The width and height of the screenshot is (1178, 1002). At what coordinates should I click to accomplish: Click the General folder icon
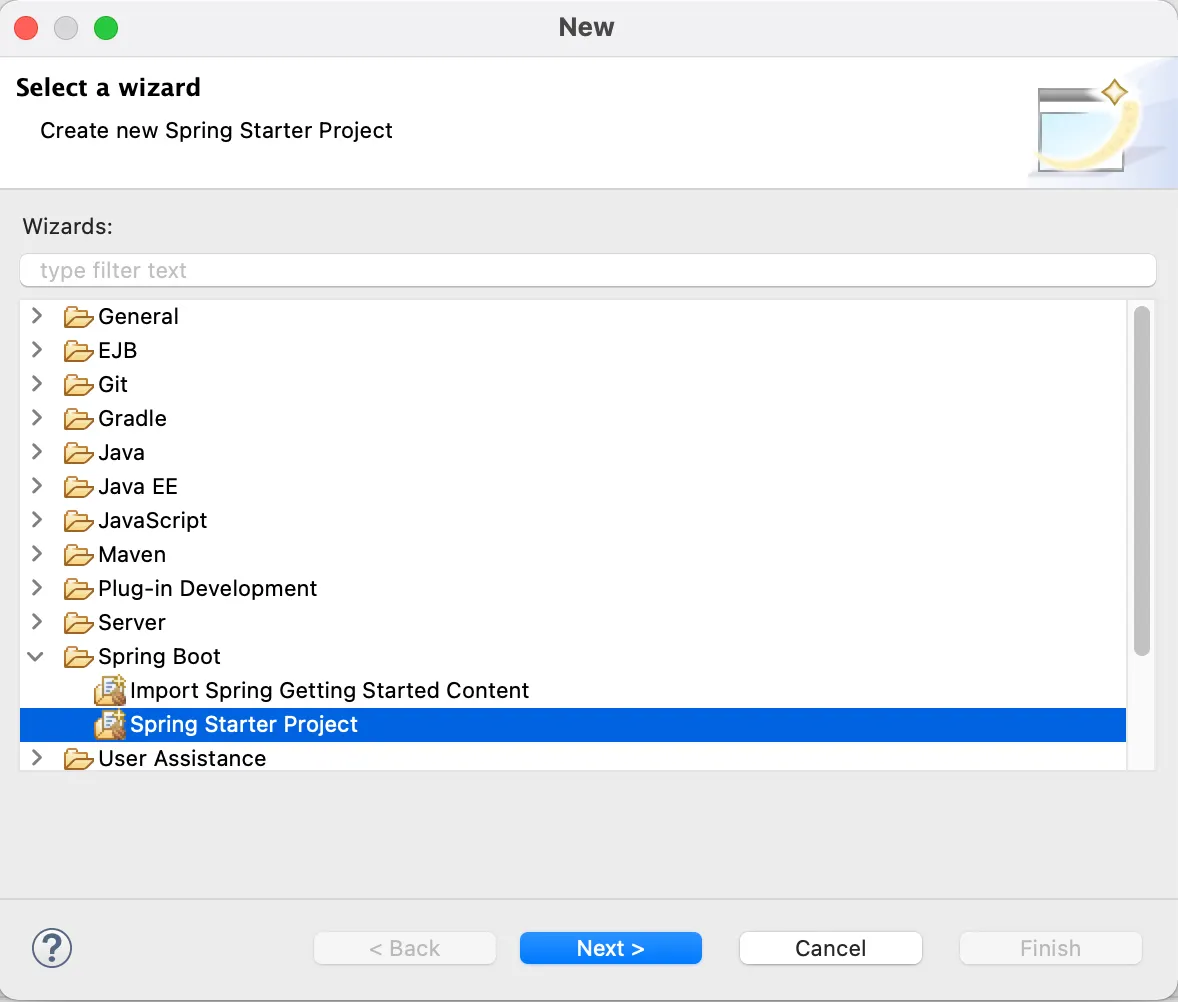(78, 317)
